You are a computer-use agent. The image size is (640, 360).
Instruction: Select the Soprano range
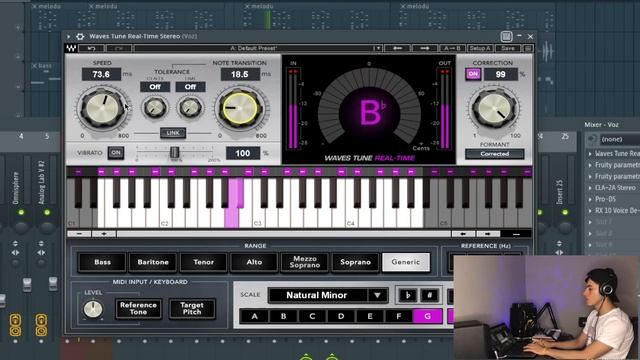tap(355, 262)
